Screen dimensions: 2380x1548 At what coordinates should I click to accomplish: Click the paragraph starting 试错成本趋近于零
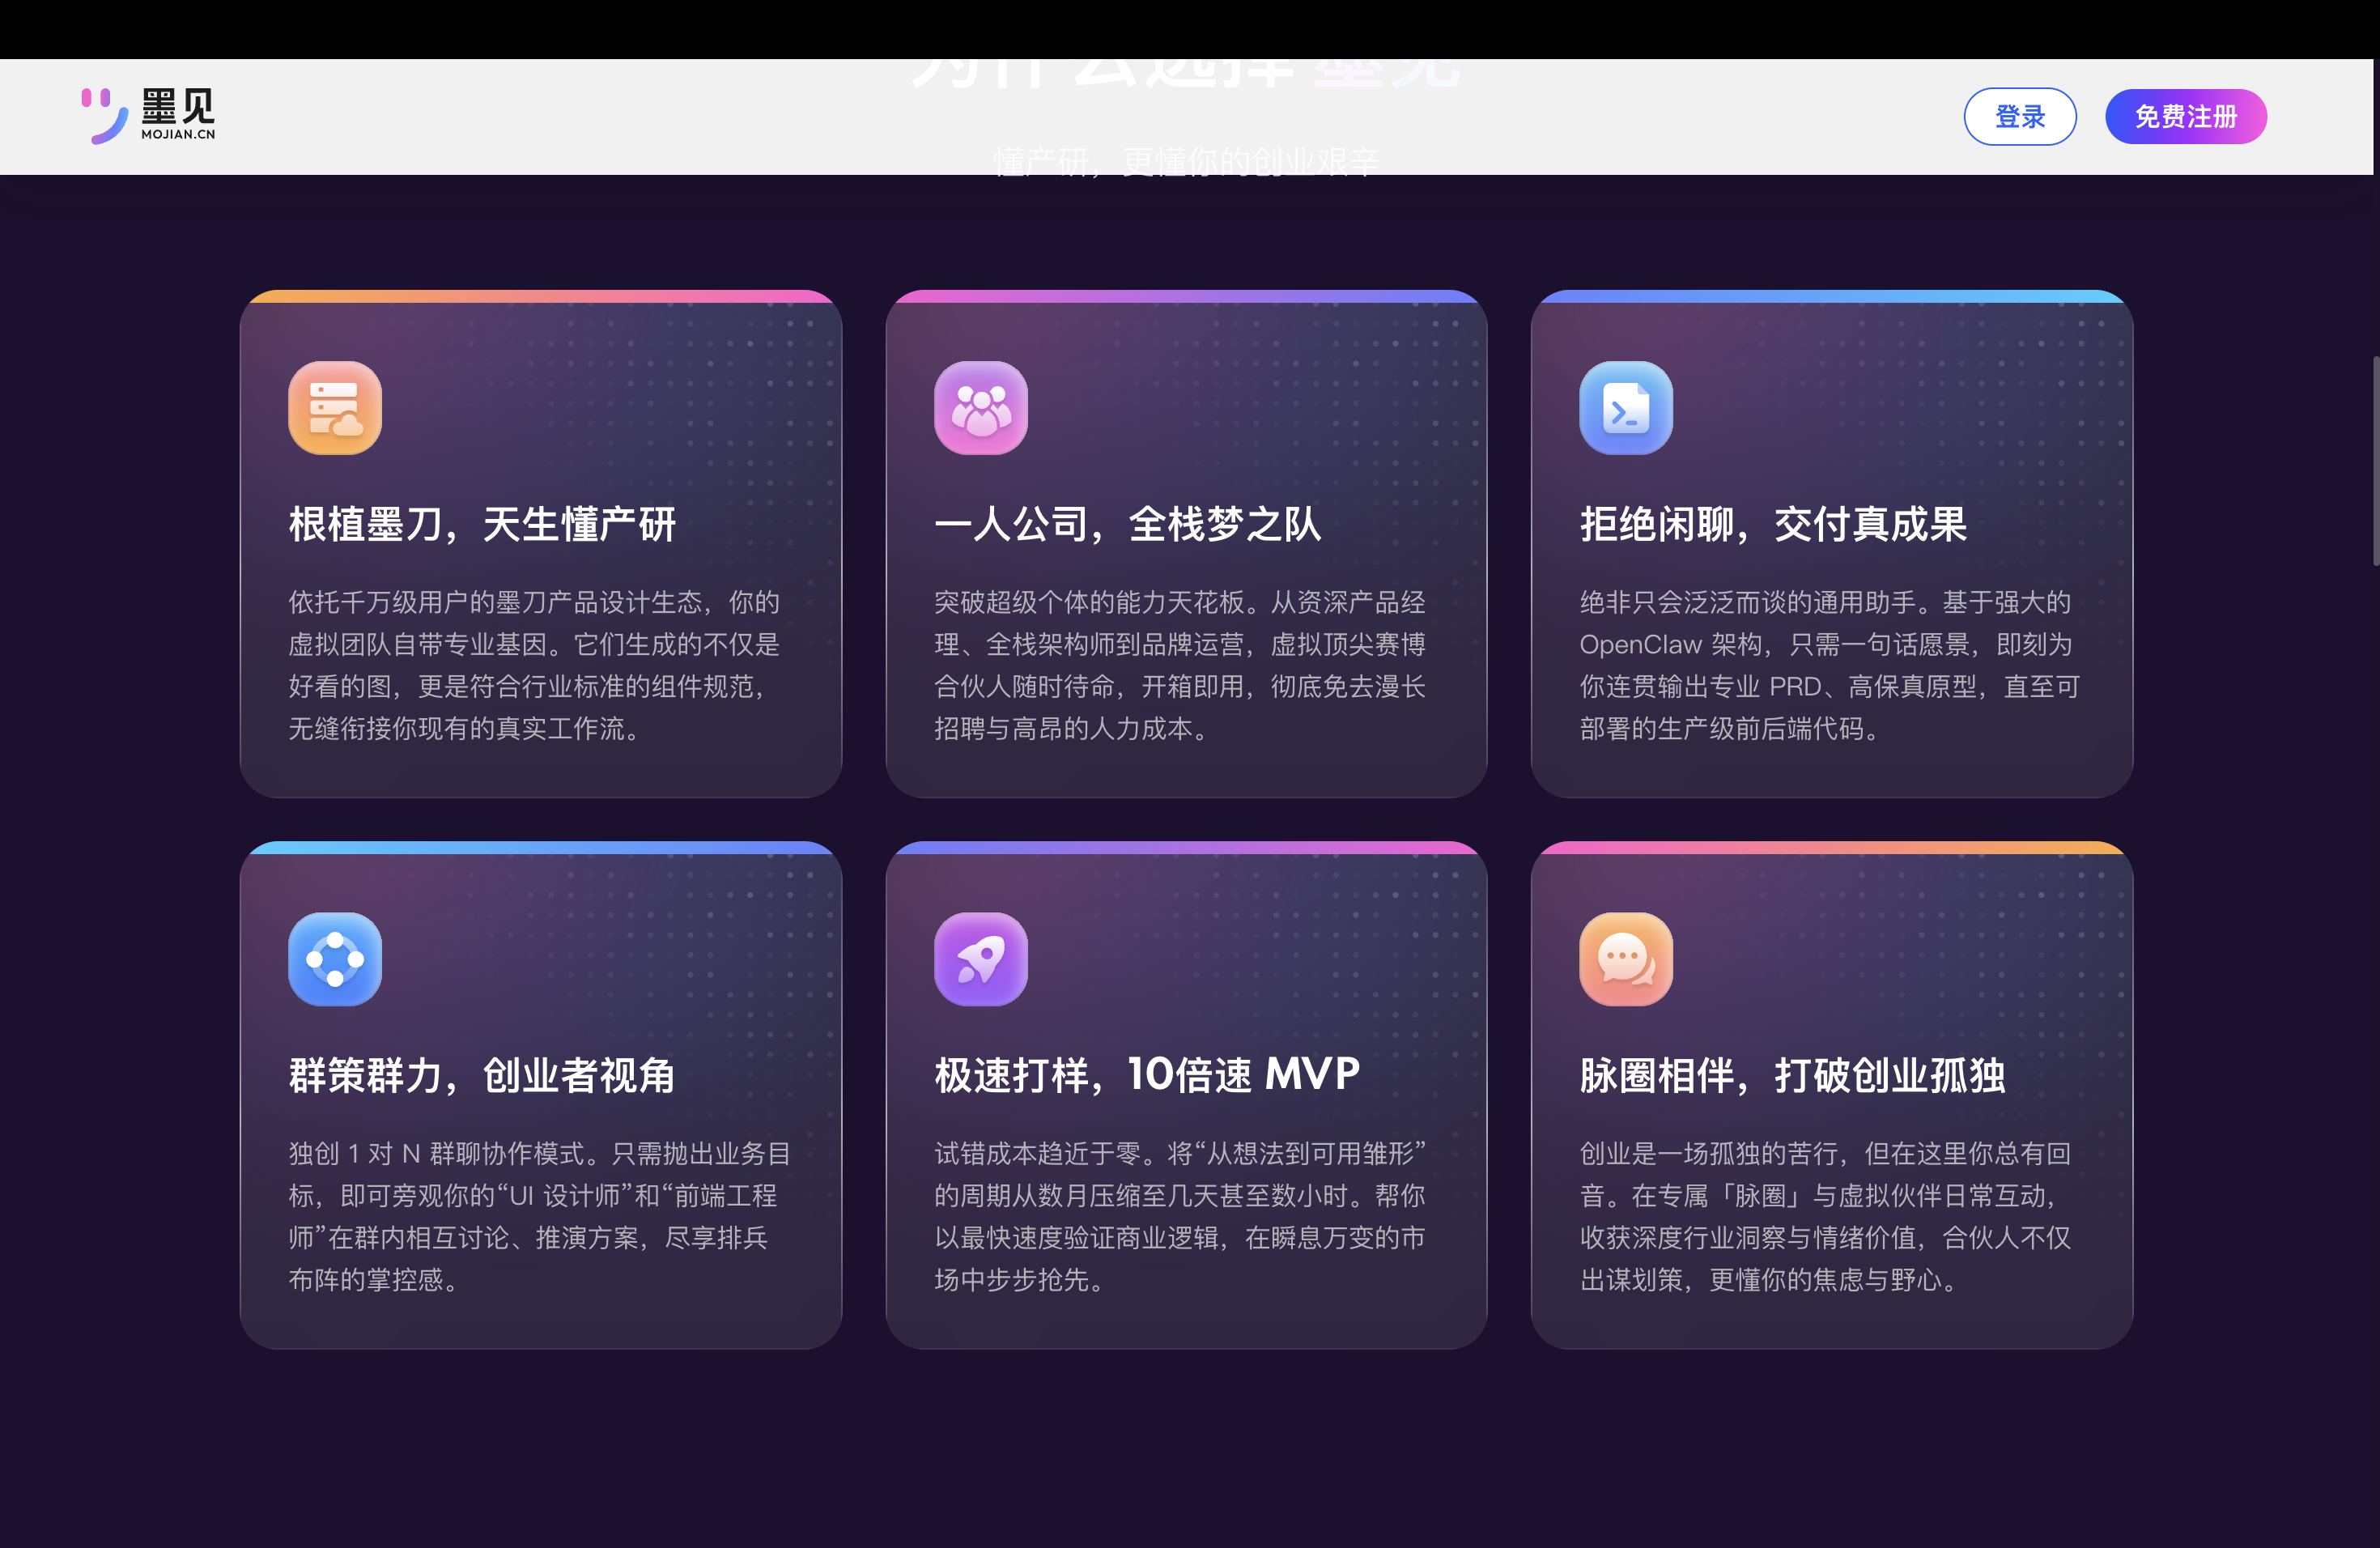(x=1180, y=1216)
